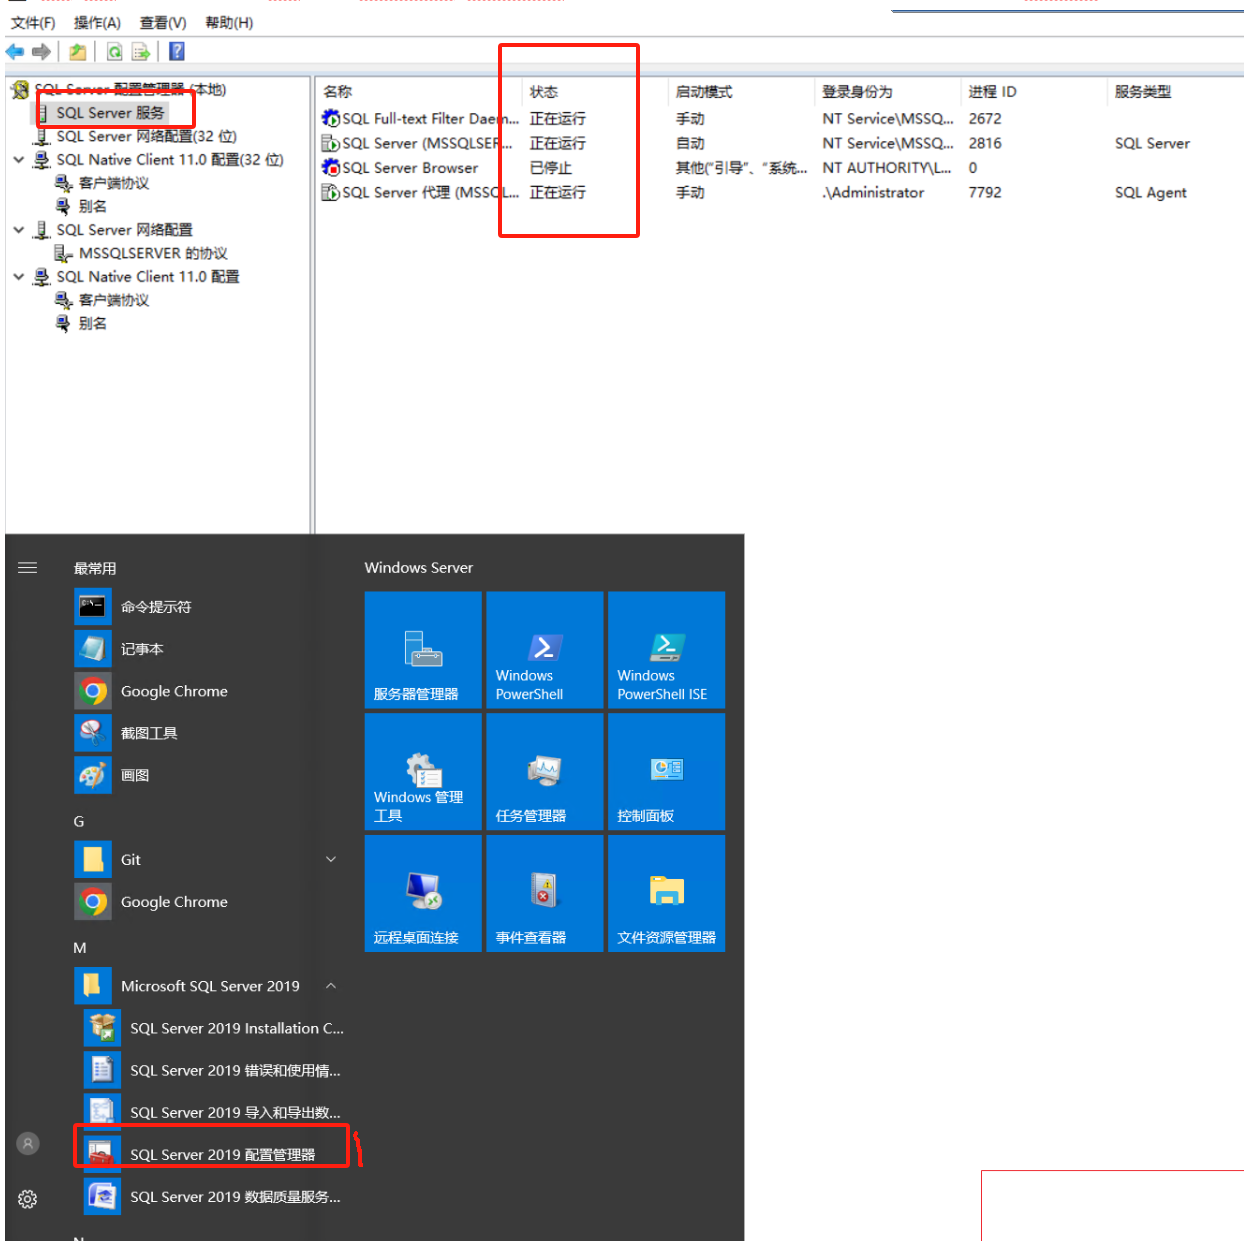The image size is (1244, 1241).
Task: Select 别名 under the 32-bit Native Client
Action: point(92,206)
